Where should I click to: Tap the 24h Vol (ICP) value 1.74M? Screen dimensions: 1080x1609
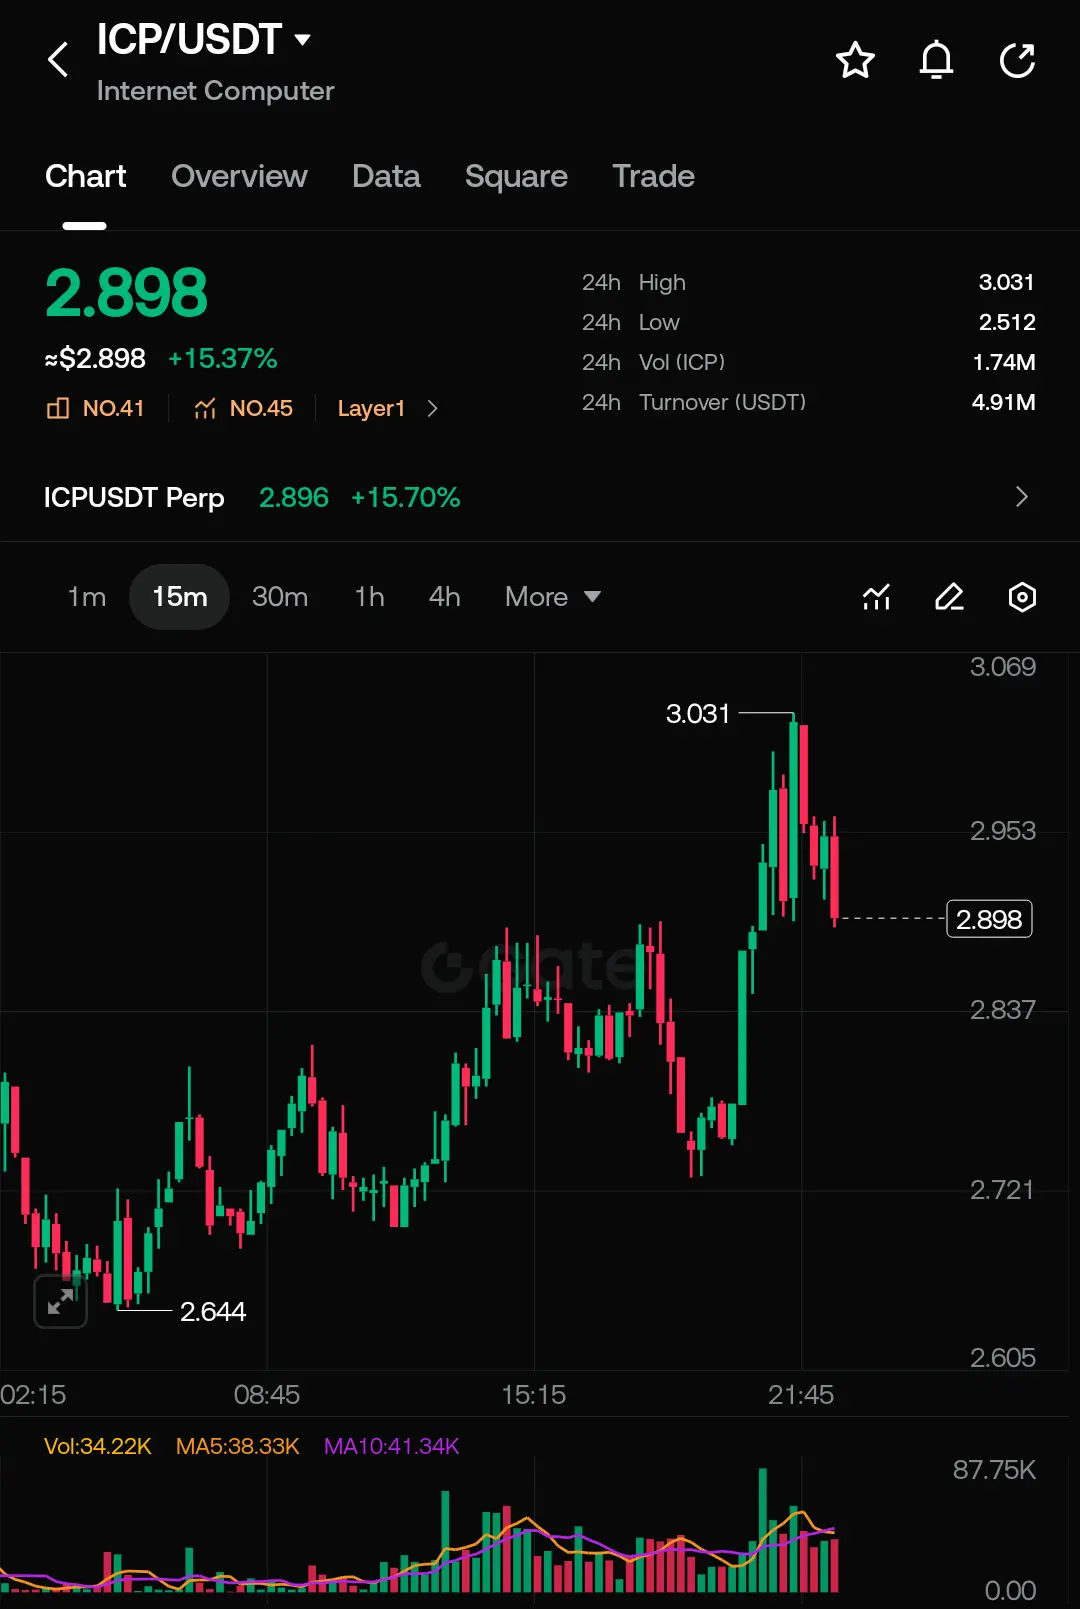[1004, 362]
